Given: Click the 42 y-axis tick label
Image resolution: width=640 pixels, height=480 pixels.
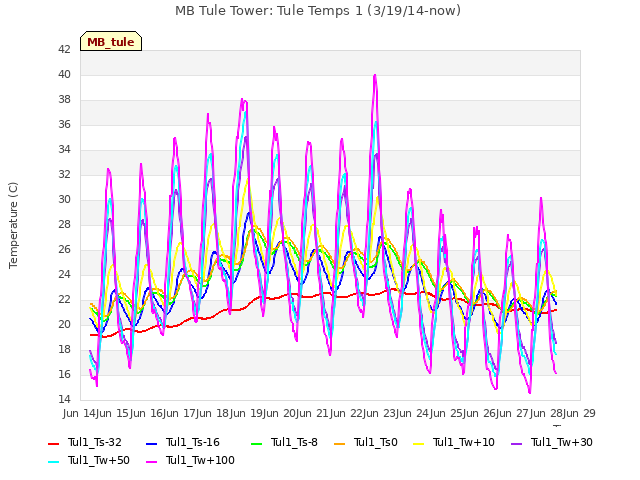Looking at the screenshot, I should pos(64,50).
